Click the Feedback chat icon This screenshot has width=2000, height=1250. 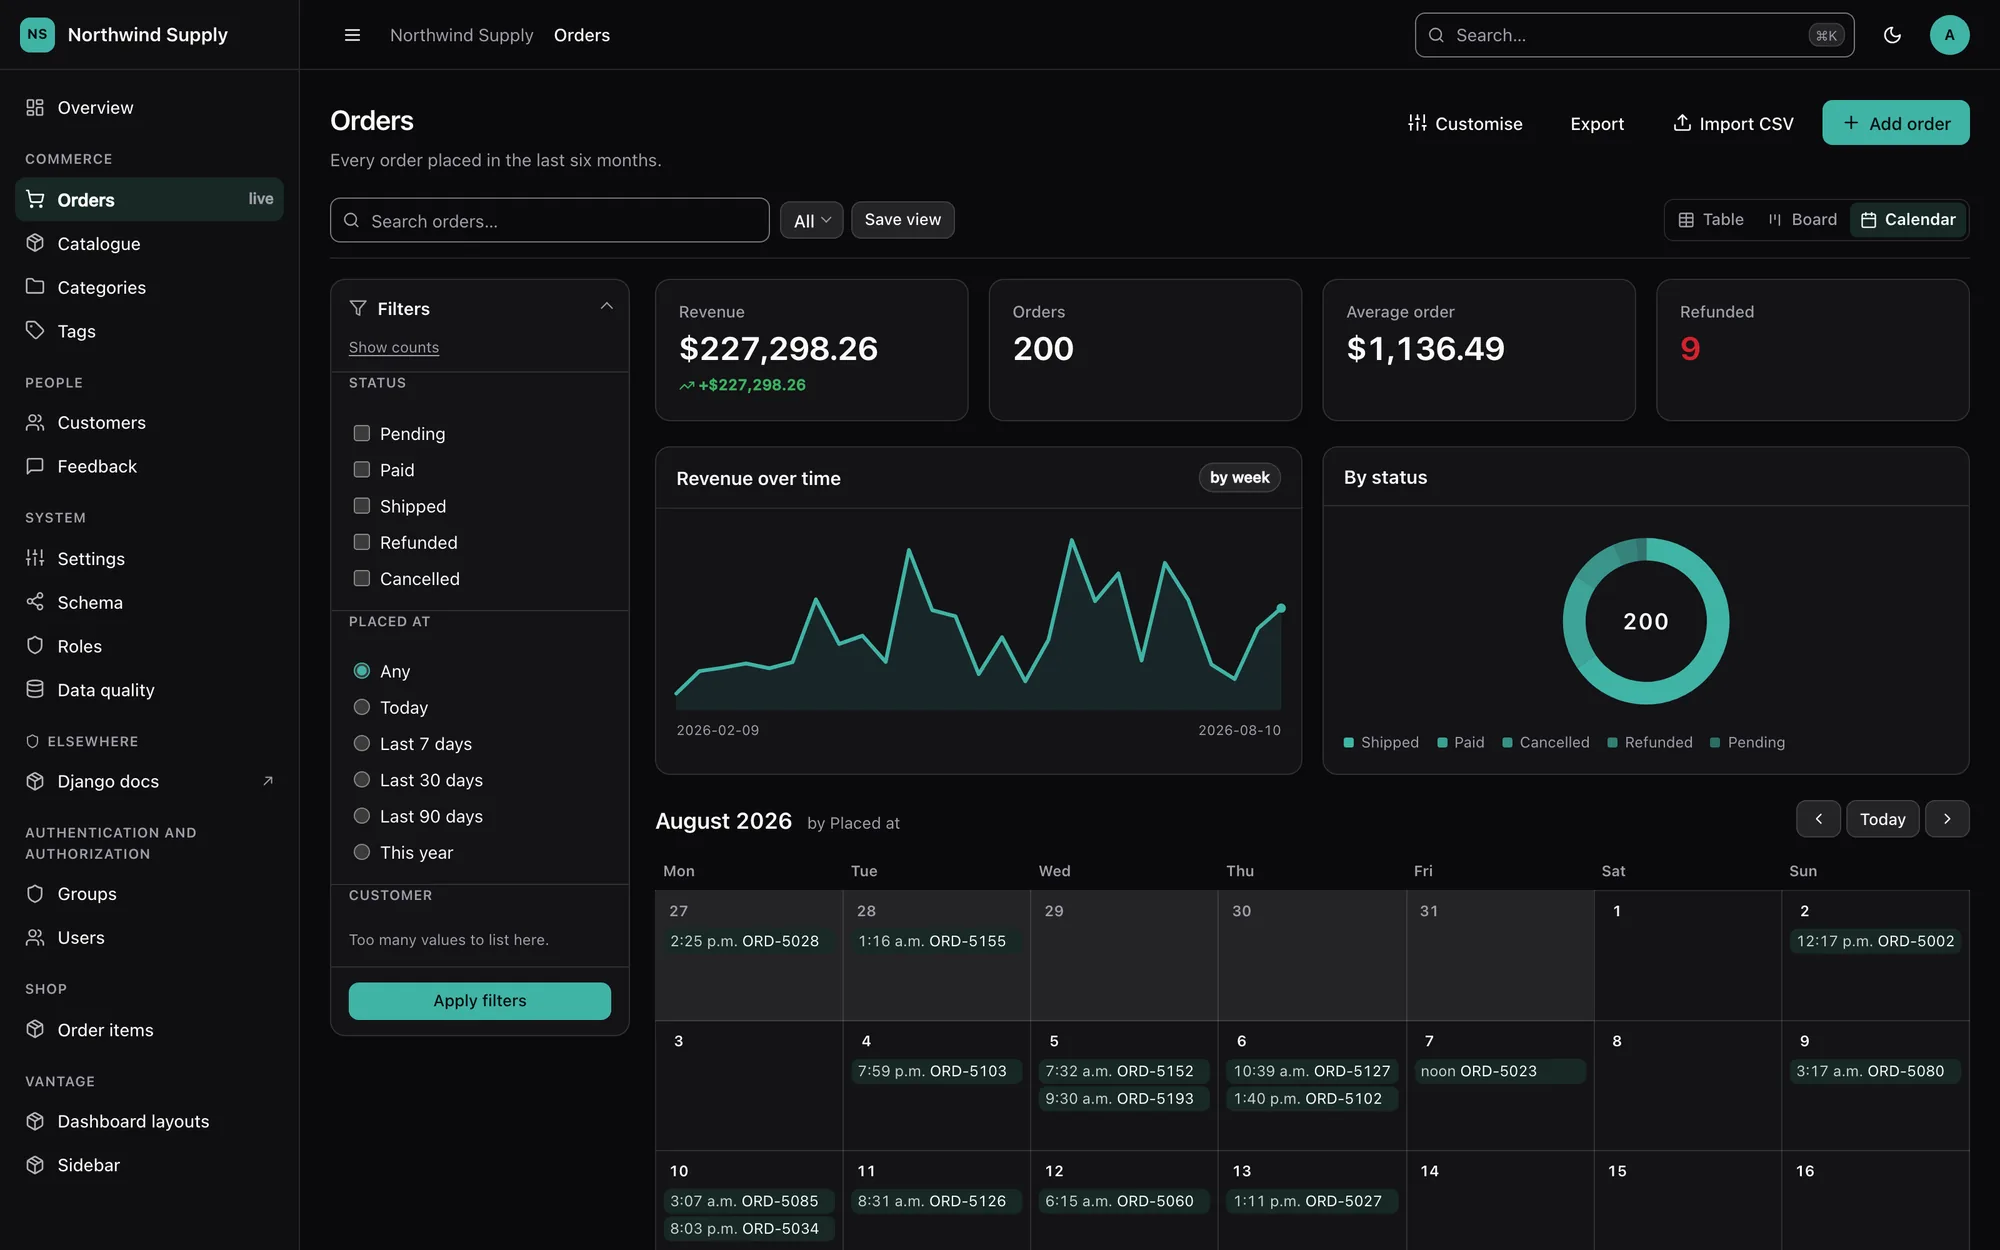(x=35, y=466)
